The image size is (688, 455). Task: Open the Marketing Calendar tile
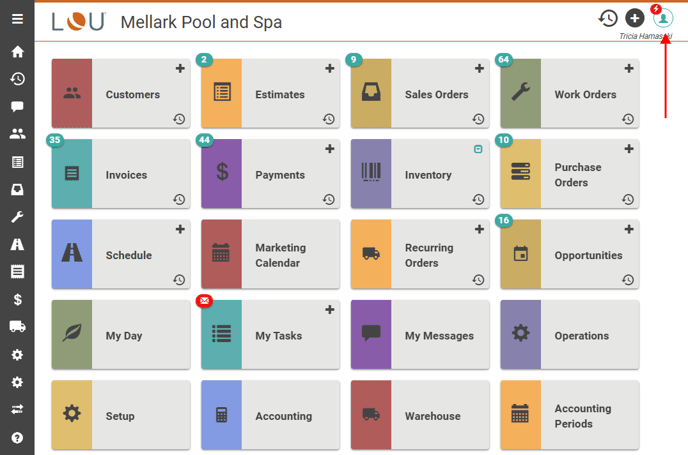(x=270, y=255)
